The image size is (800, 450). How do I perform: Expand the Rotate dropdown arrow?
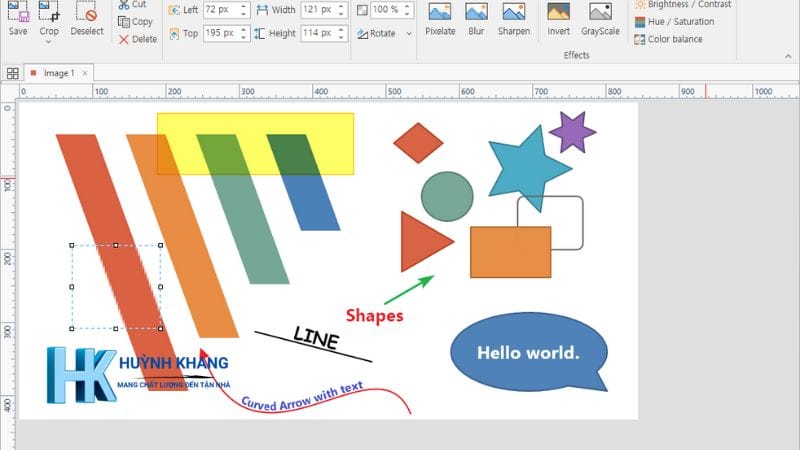(x=409, y=34)
